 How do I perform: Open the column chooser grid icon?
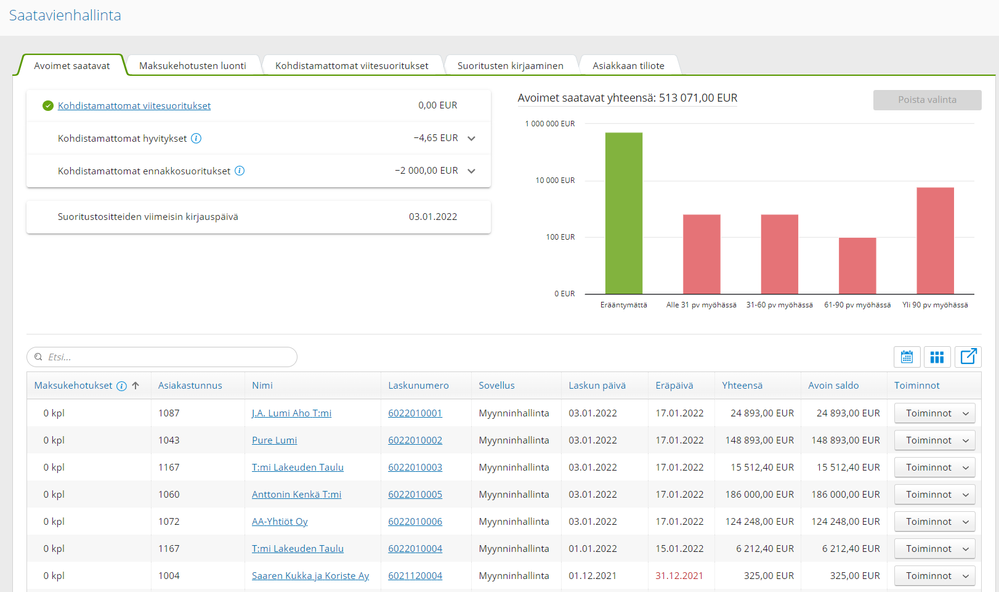point(937,357)
